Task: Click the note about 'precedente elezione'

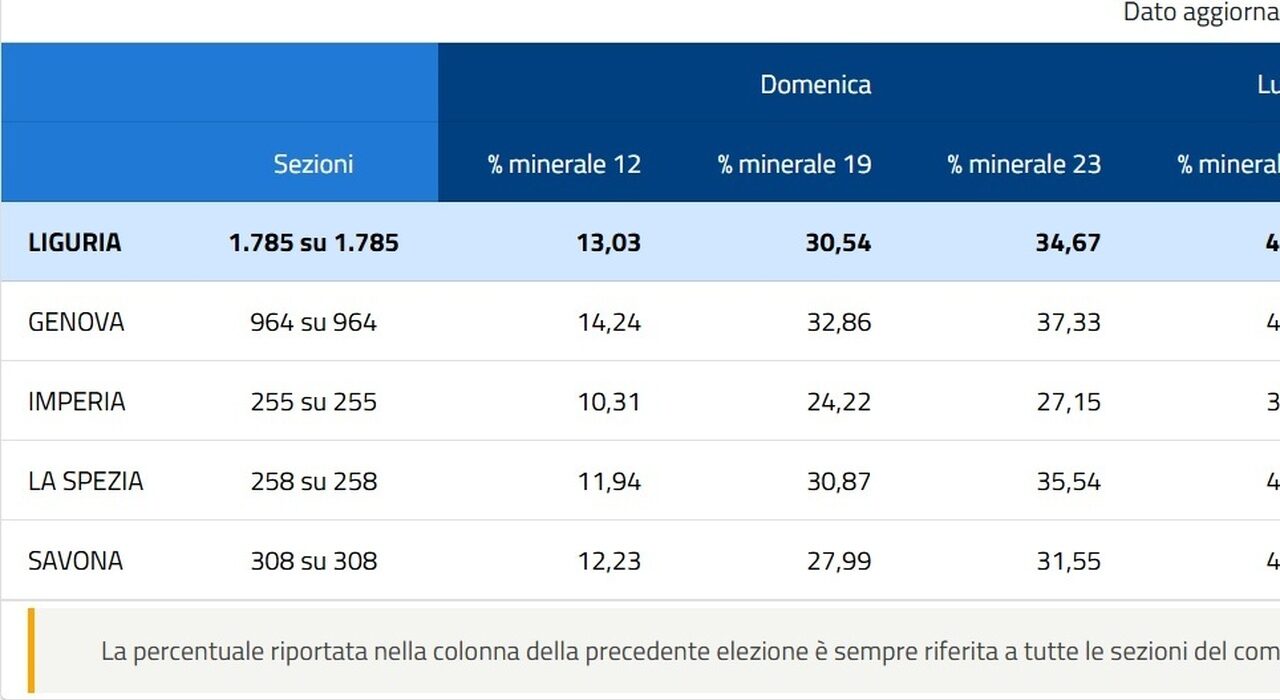Action: click(x=690, y=652)
